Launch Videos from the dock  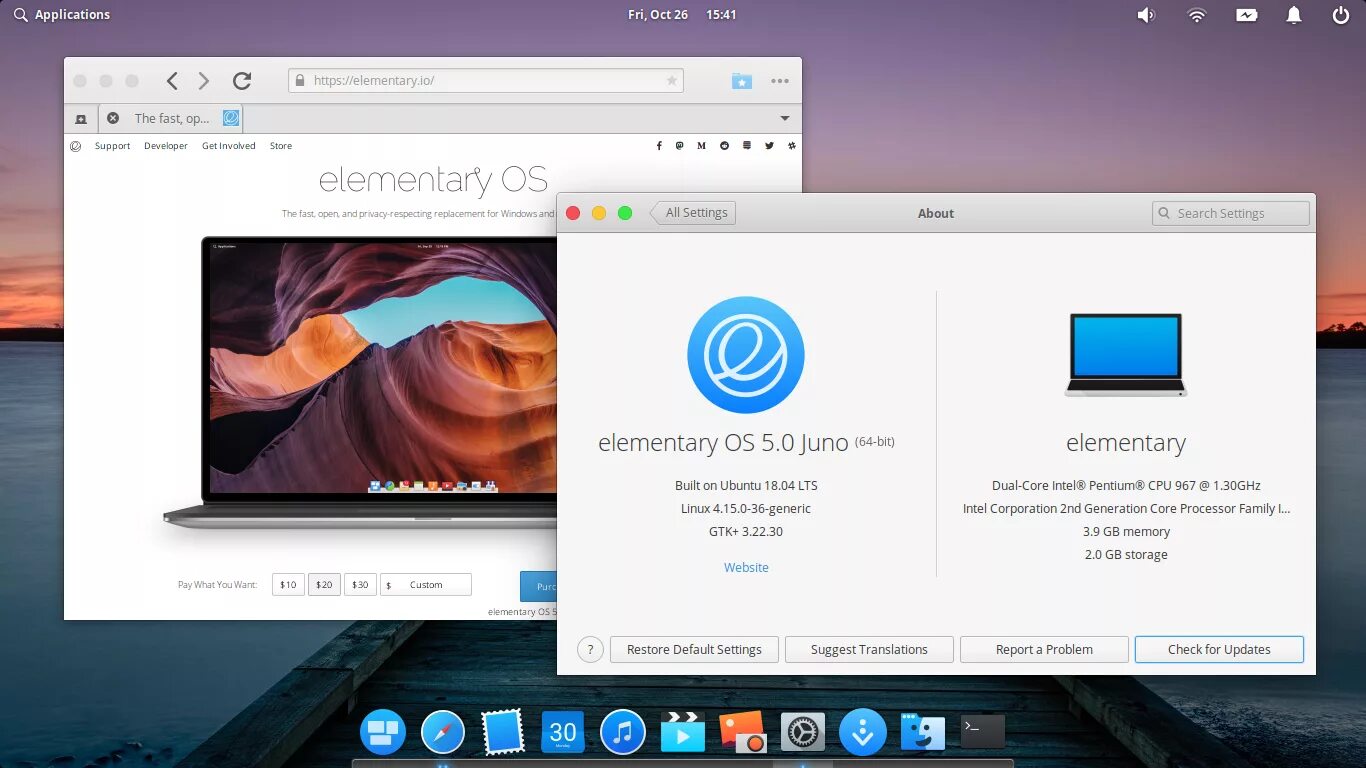point(683,732)
